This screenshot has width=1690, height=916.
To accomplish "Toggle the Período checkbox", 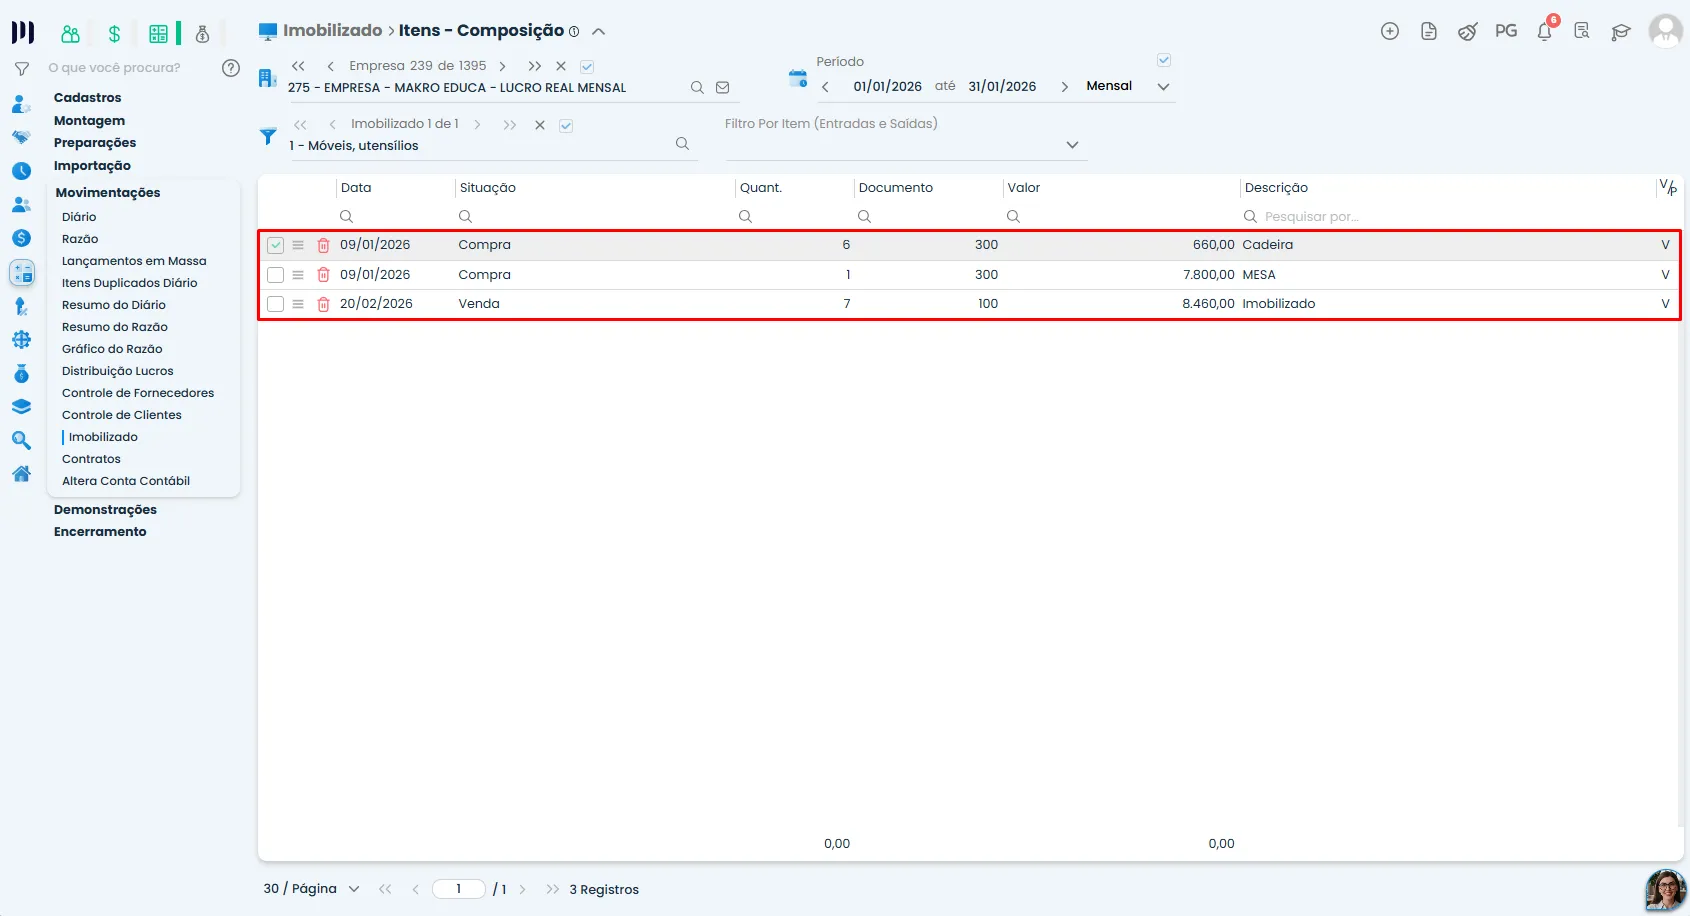I will pyautogui.click(x=1164, y=60).
